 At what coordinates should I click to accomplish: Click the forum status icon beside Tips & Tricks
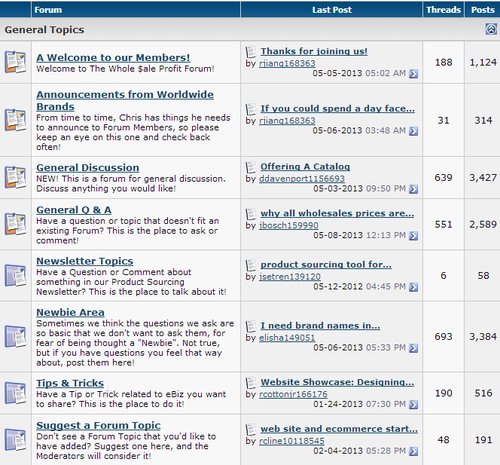coord(15,393)
